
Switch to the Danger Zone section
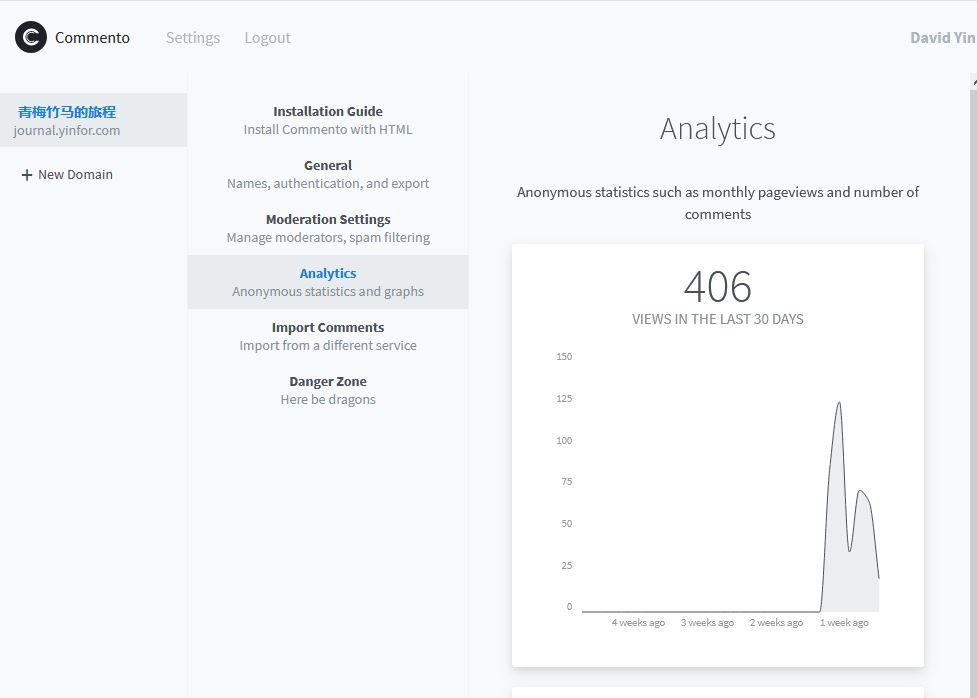328,390
